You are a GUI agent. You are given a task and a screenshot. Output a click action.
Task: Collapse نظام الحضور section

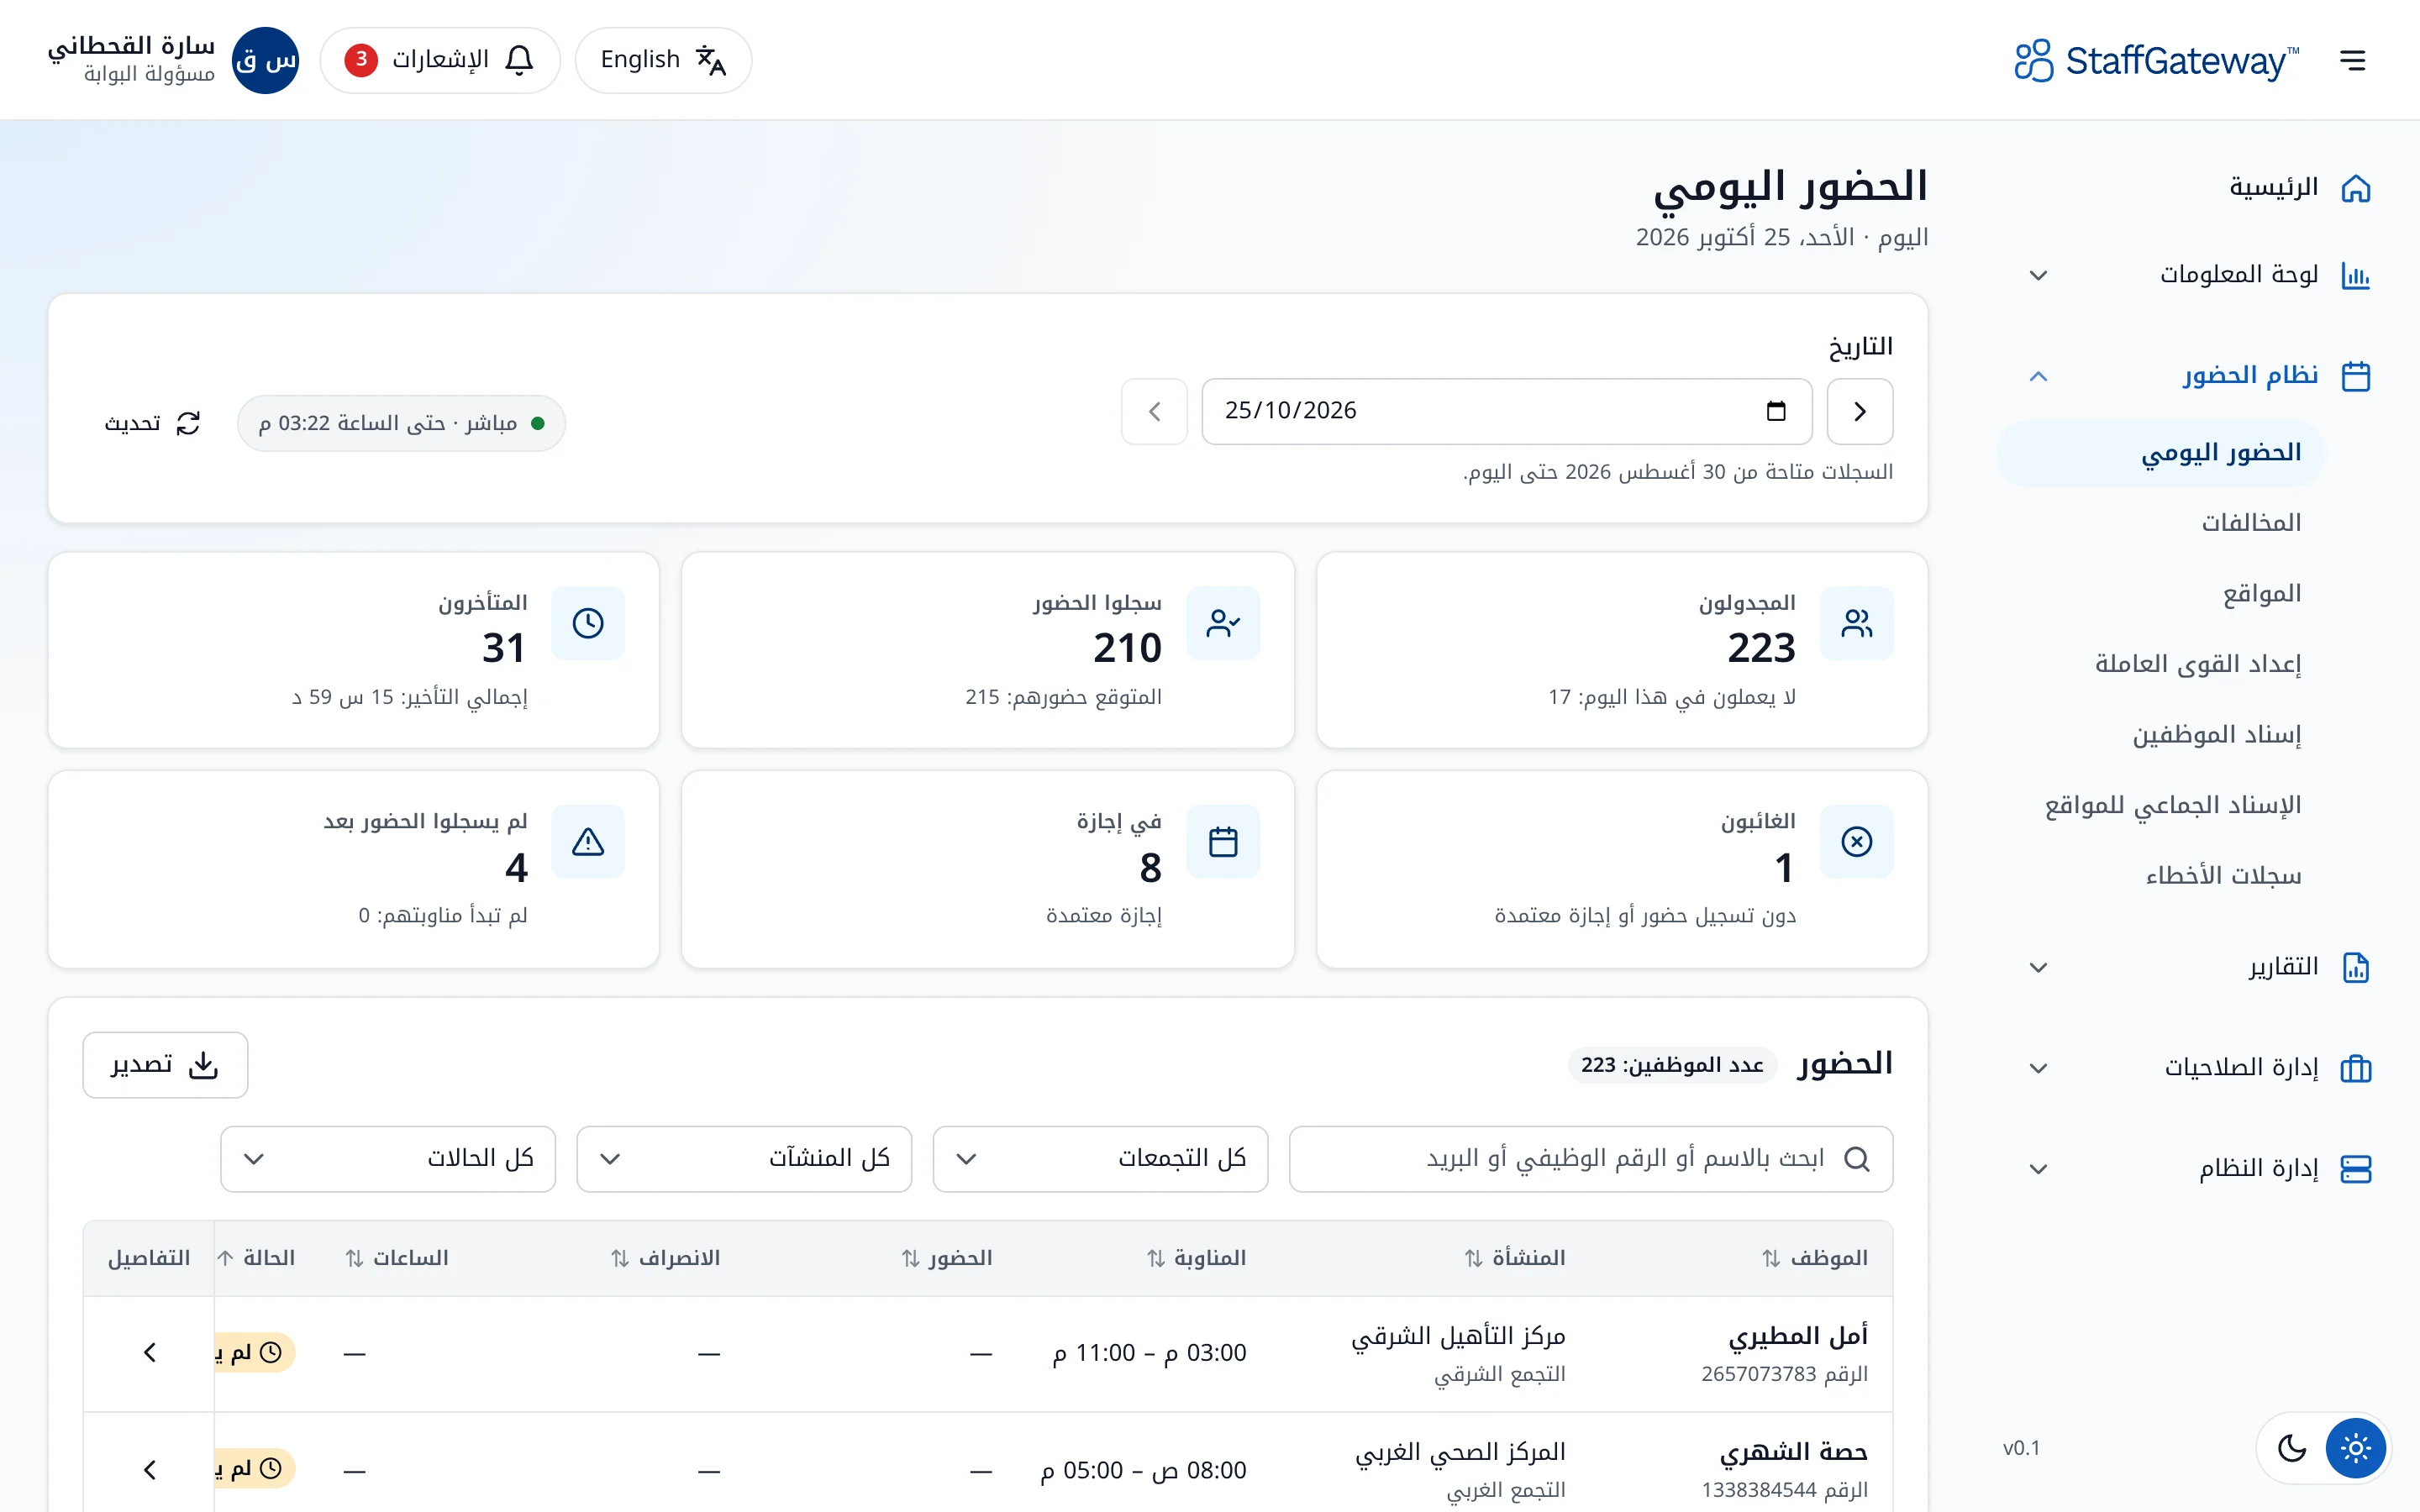pyautogui.click(x=2200, y=376)
